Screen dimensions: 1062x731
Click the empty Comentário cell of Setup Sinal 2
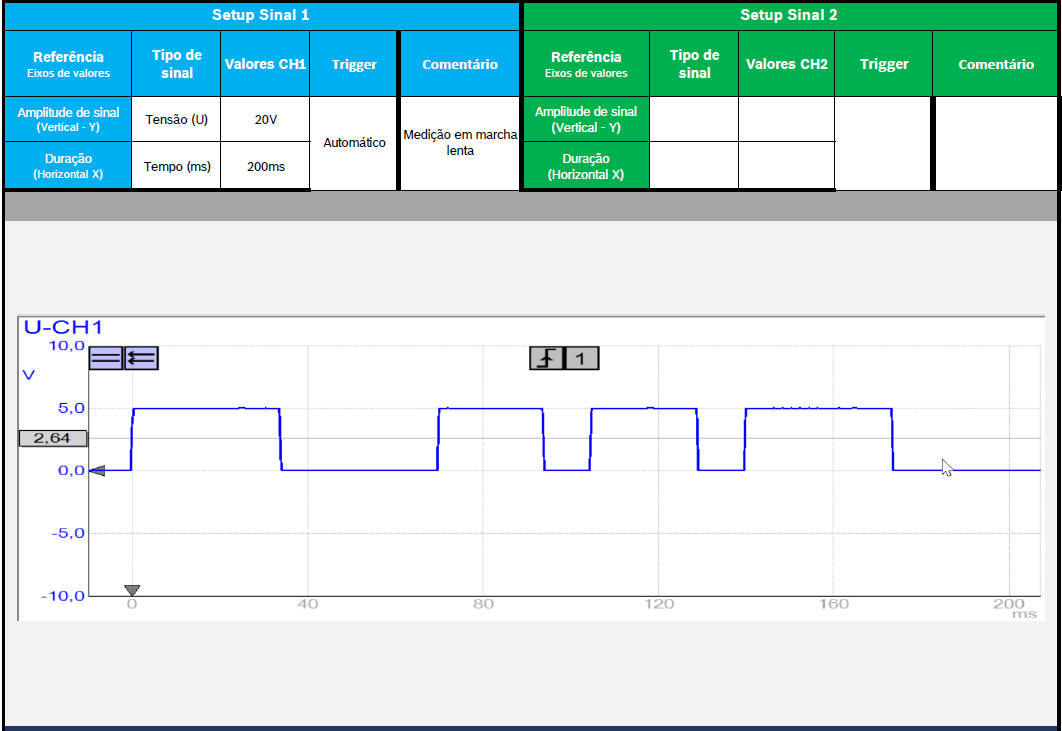(994, 143)
